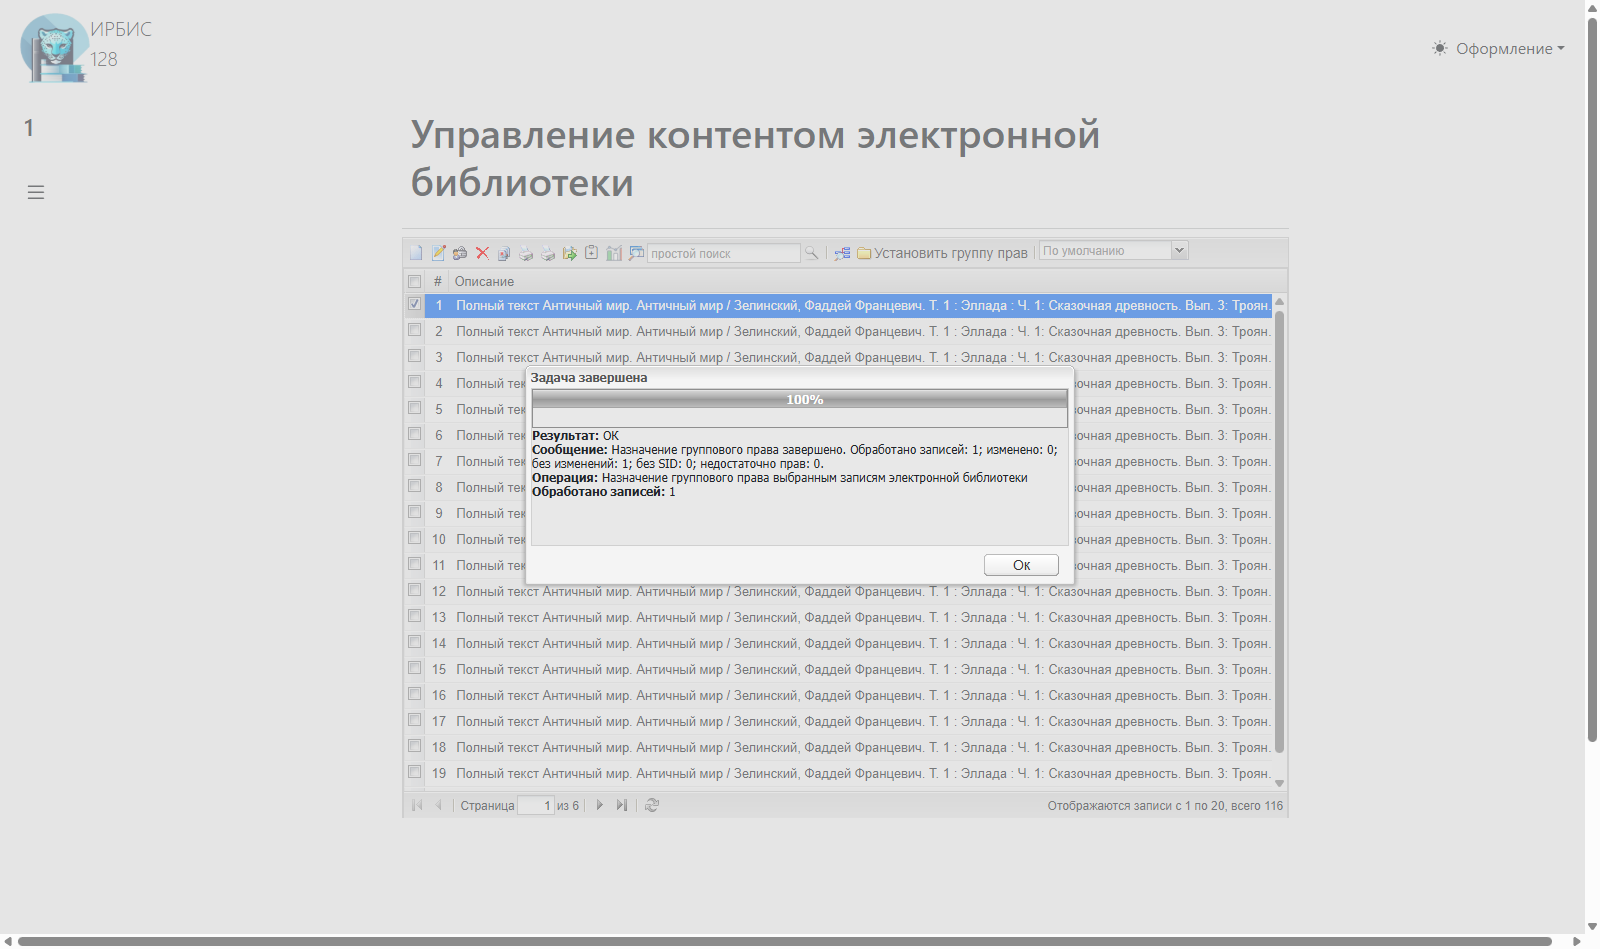
Task: Tick the checkbox for row 17
Action: (x=414, y=720)
